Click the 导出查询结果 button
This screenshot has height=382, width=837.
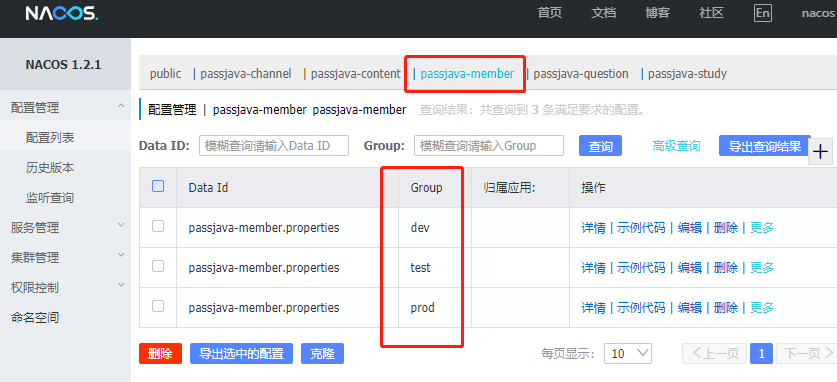[765, 146]
